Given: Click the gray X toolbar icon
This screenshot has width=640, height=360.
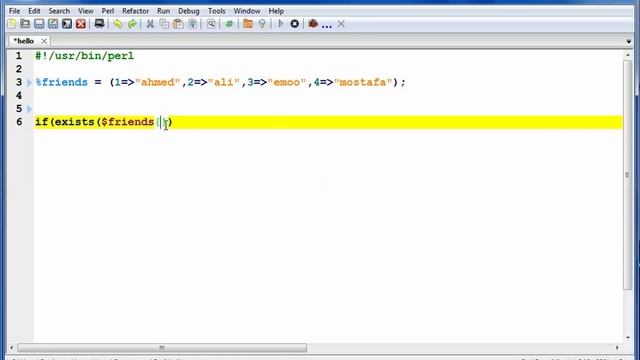Looking at the screenshot, I should [341, 24].
